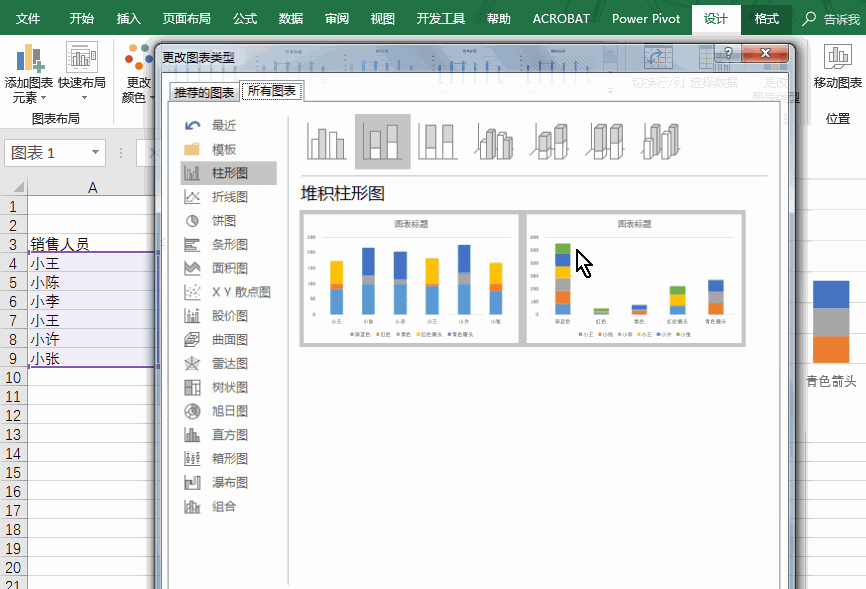Open 视图 ribbon tab
The width and height of the screenshot is (866, 589).
tap(383, 18)
